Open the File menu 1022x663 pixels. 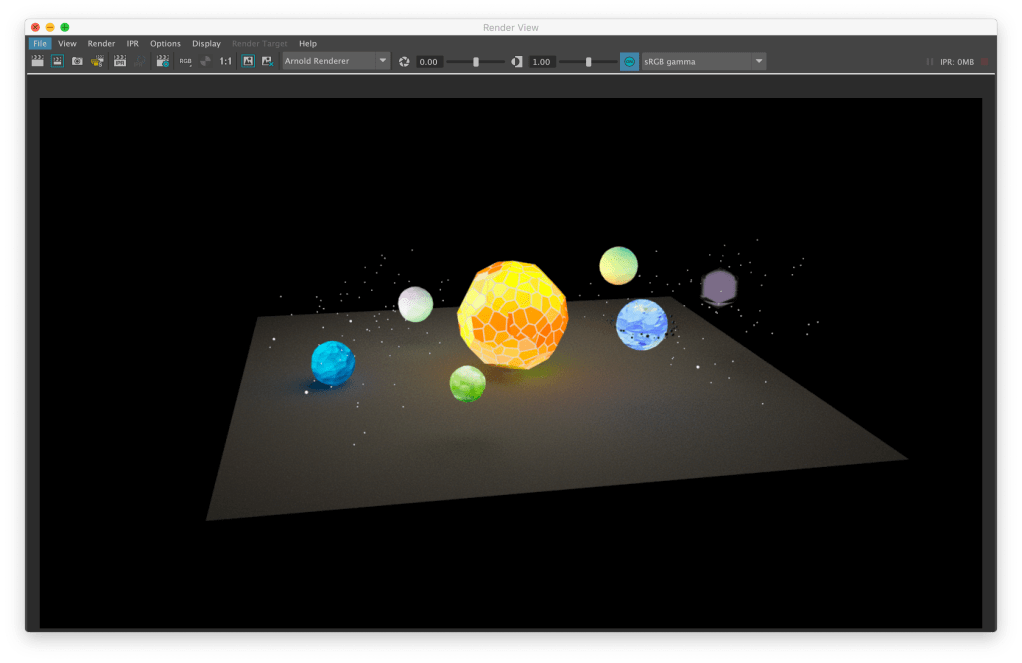point(39,44)
